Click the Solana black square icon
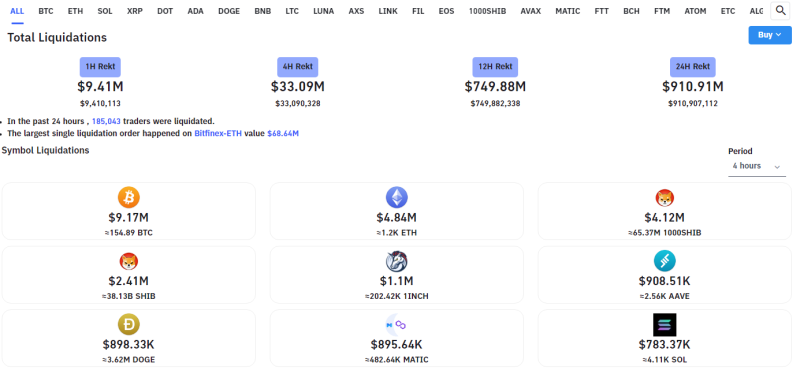800x378 pixels. [664, 324]
